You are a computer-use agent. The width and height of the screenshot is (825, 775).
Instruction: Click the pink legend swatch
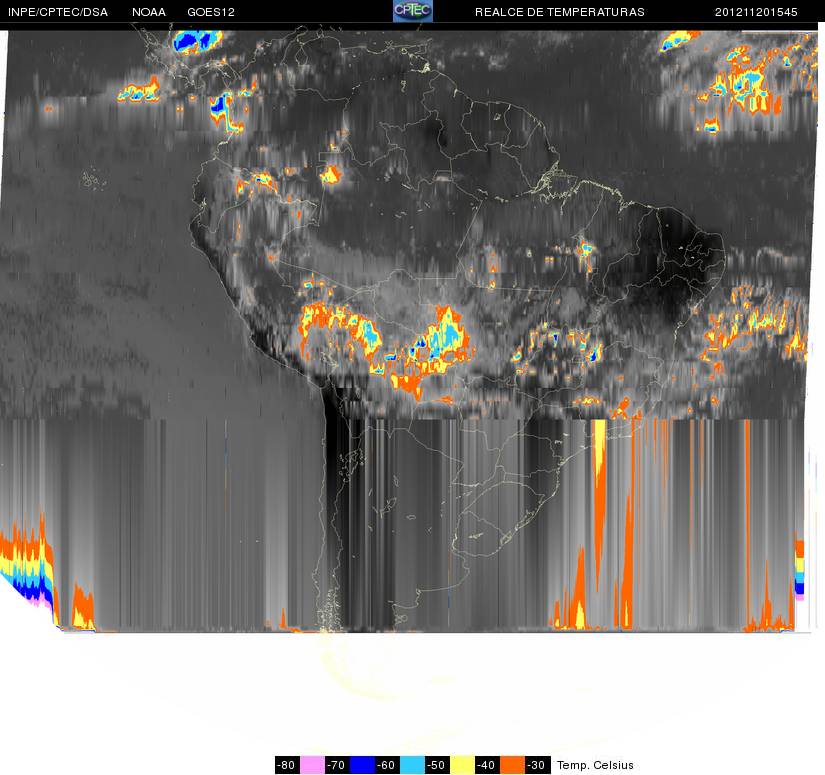[312, 764]
